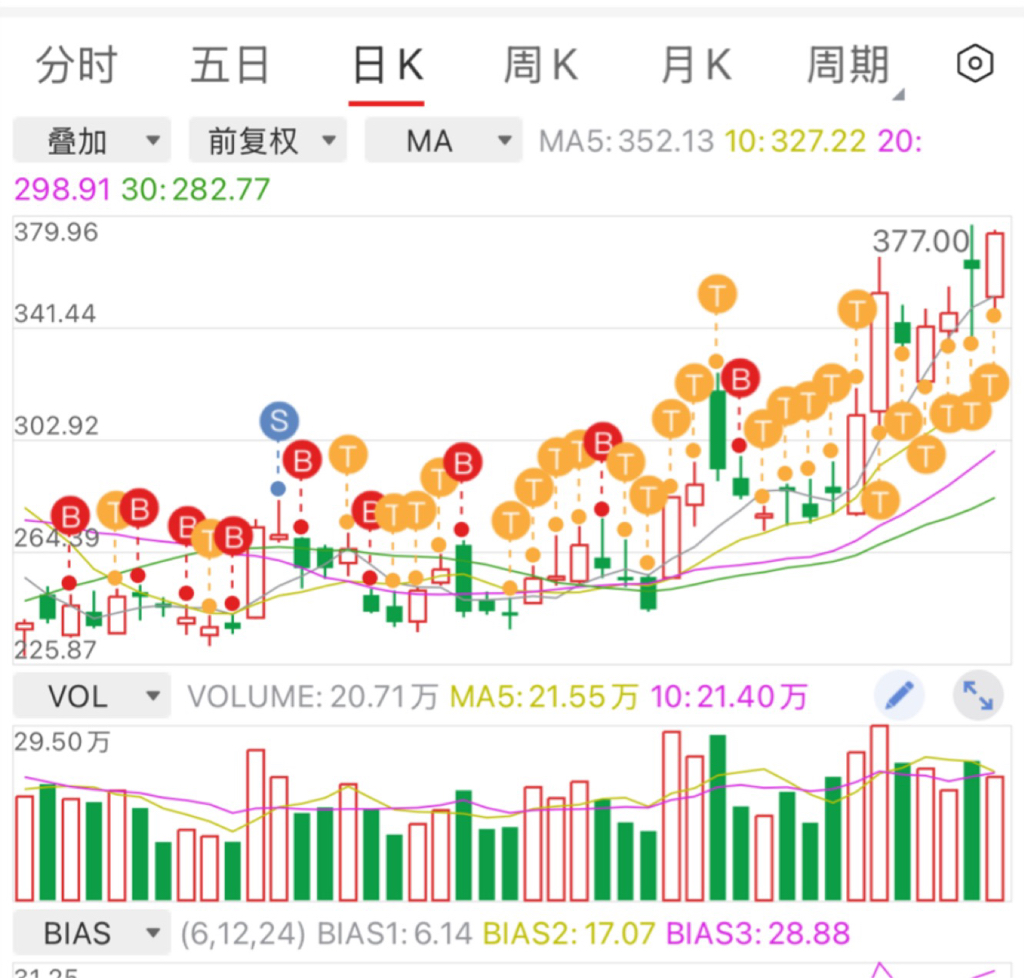
Task: Tap the 379.96 price axis label
Action: pos(56,232)
